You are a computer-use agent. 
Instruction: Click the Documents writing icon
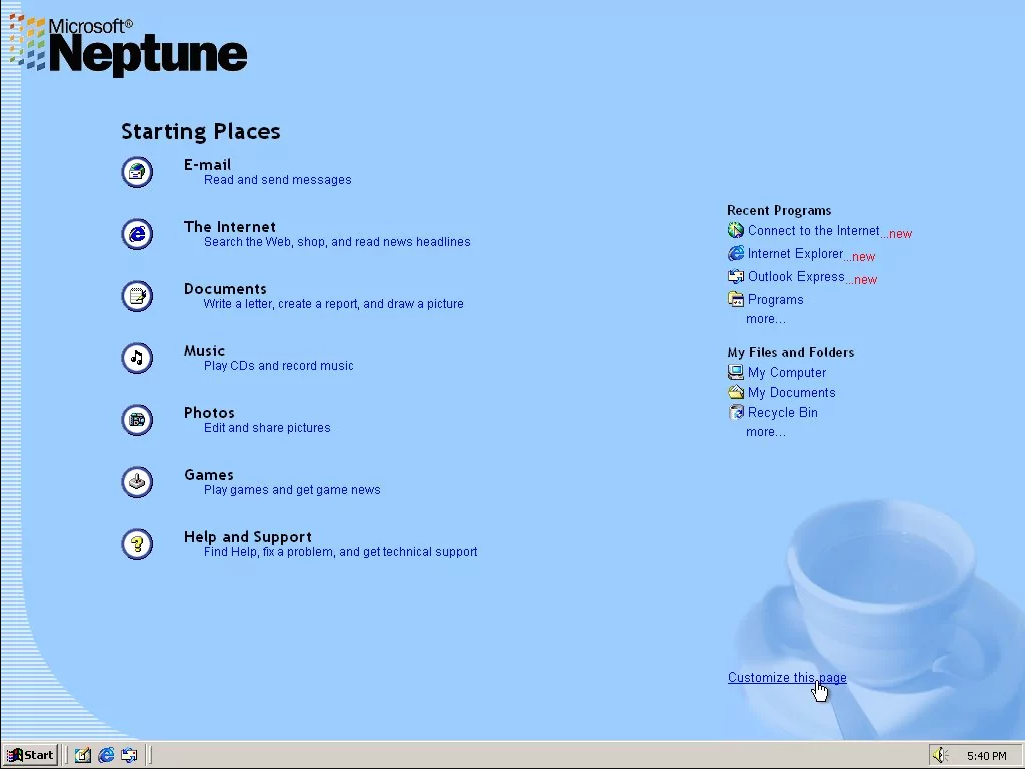point(137,296)
